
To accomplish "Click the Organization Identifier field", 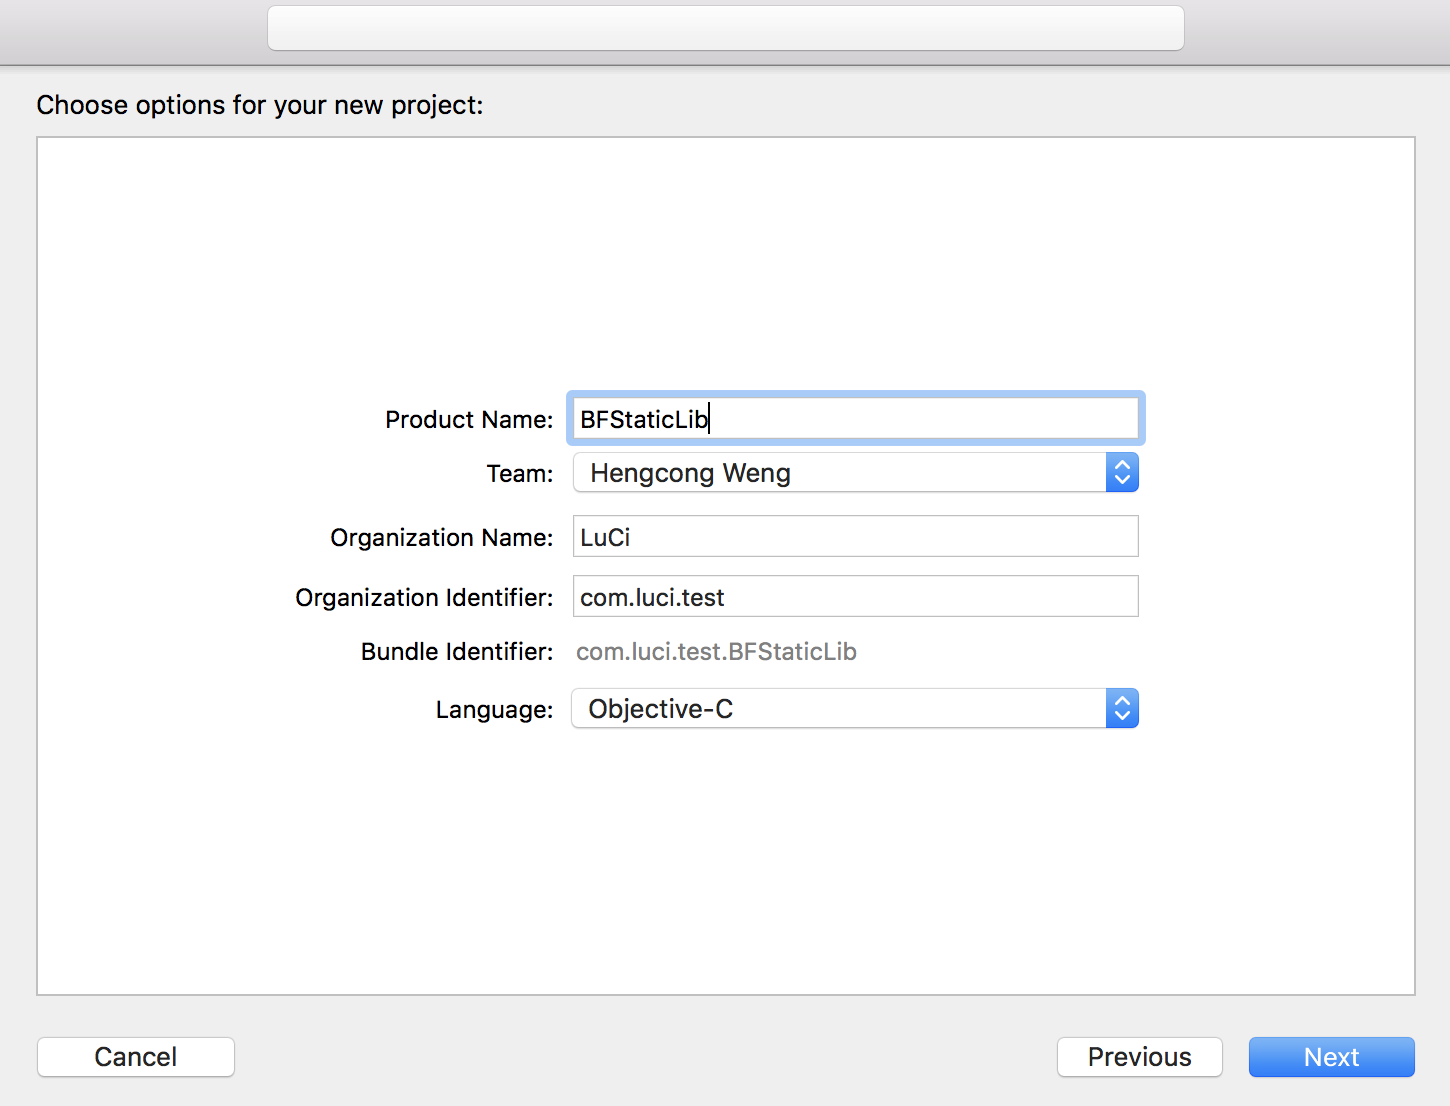I will [855, 597].
